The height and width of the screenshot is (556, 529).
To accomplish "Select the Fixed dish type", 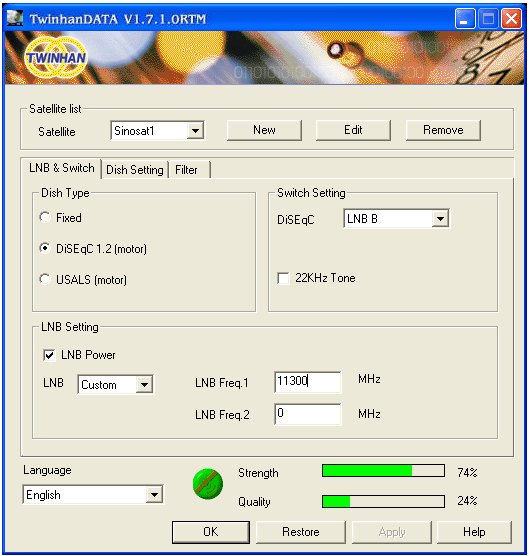I will 45,217.
